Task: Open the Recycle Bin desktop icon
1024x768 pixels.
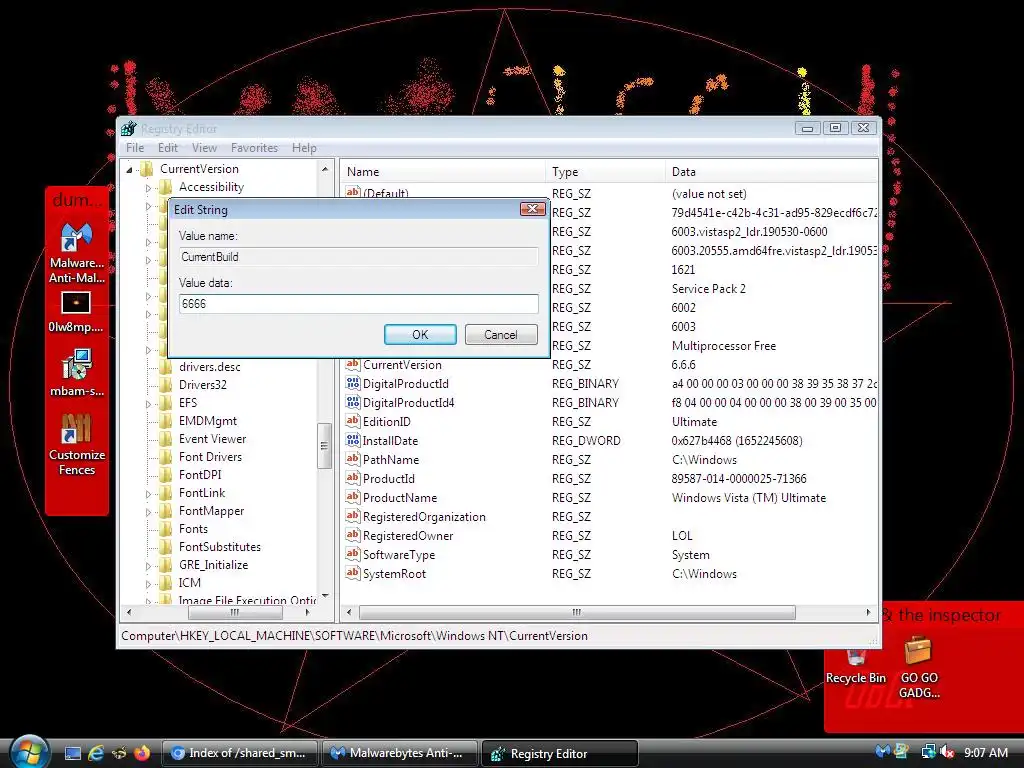Action: [x=856, y=666]
